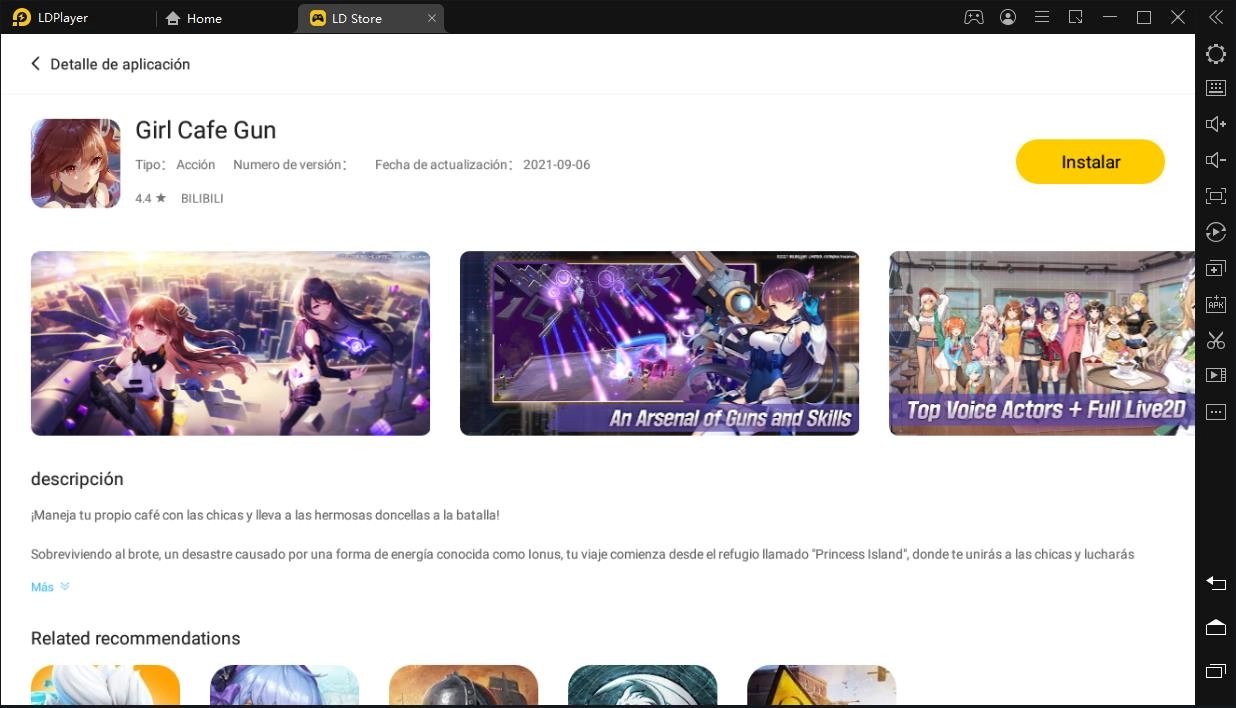Open the third related recommendation with helmet

tap(463, 686)
